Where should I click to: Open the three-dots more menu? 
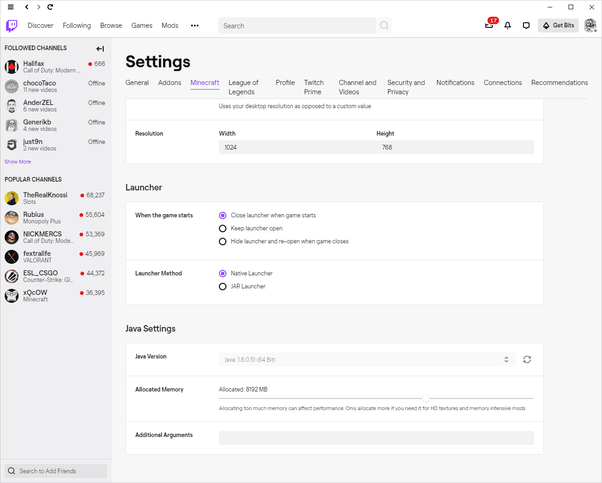click(195, 26)
